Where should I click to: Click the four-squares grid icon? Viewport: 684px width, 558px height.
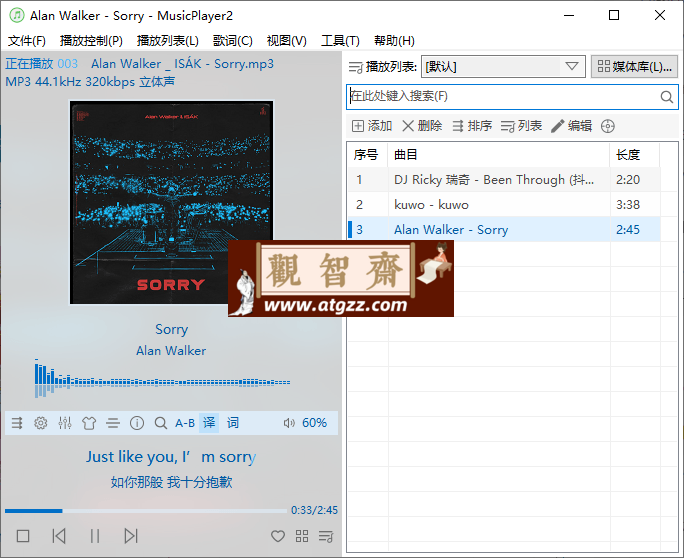tap(302, 536)
